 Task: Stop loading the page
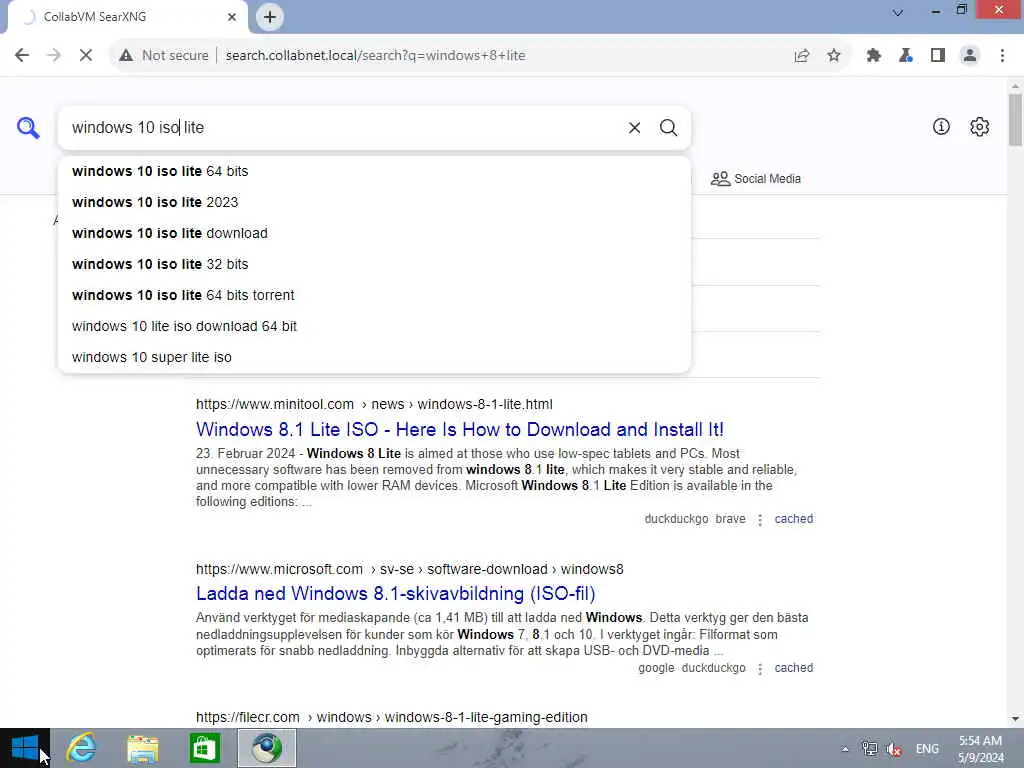coord(86,56)
